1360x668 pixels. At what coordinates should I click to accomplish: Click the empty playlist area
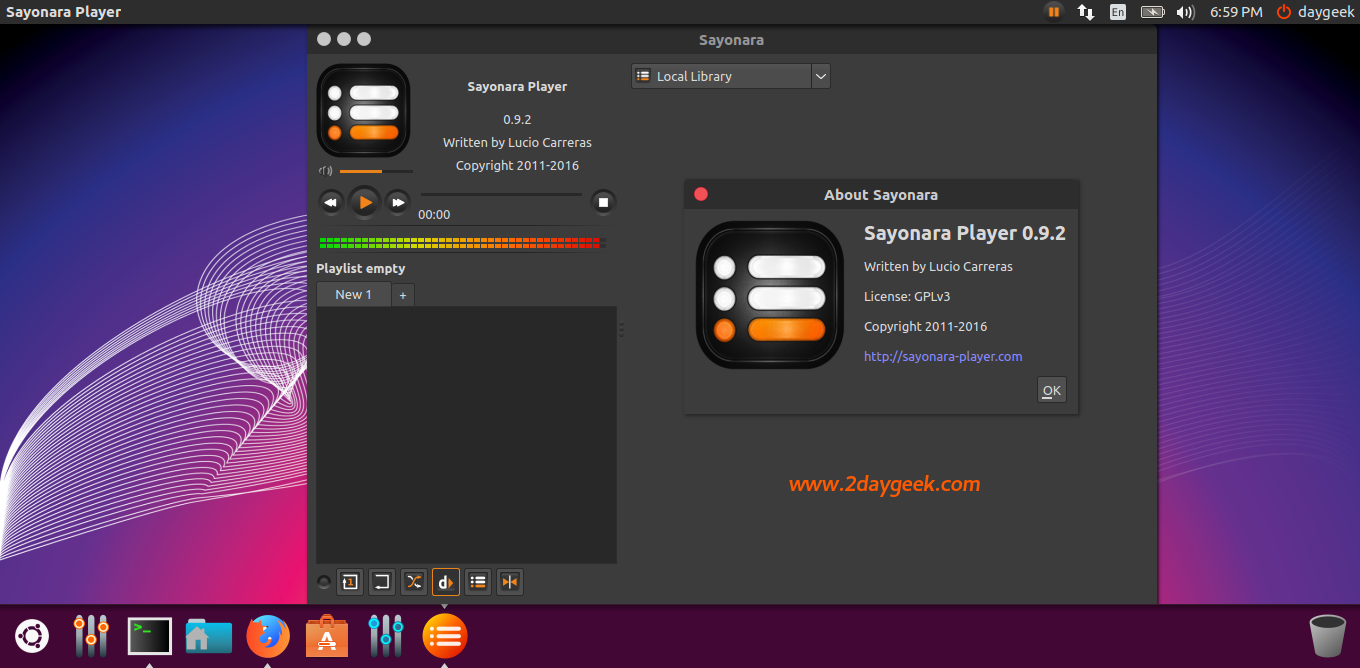[x=466, y=435]
